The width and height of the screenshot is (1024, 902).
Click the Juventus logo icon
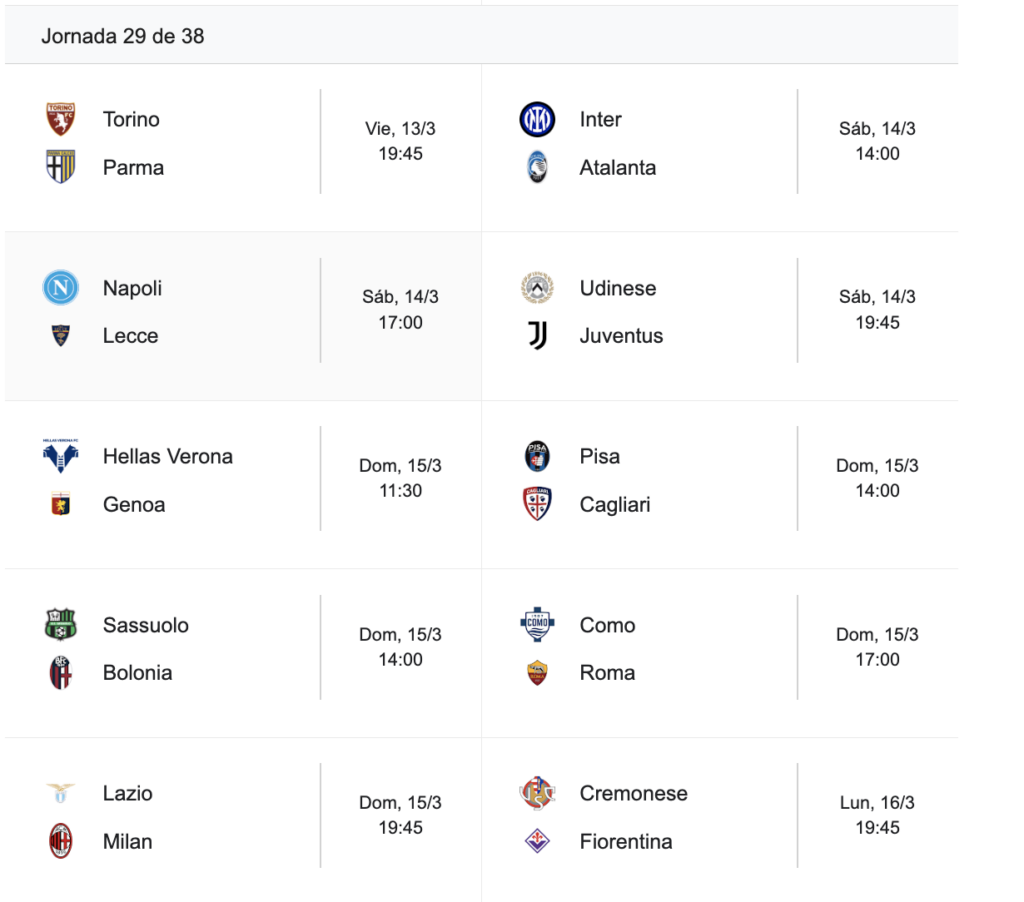[537, 336]
